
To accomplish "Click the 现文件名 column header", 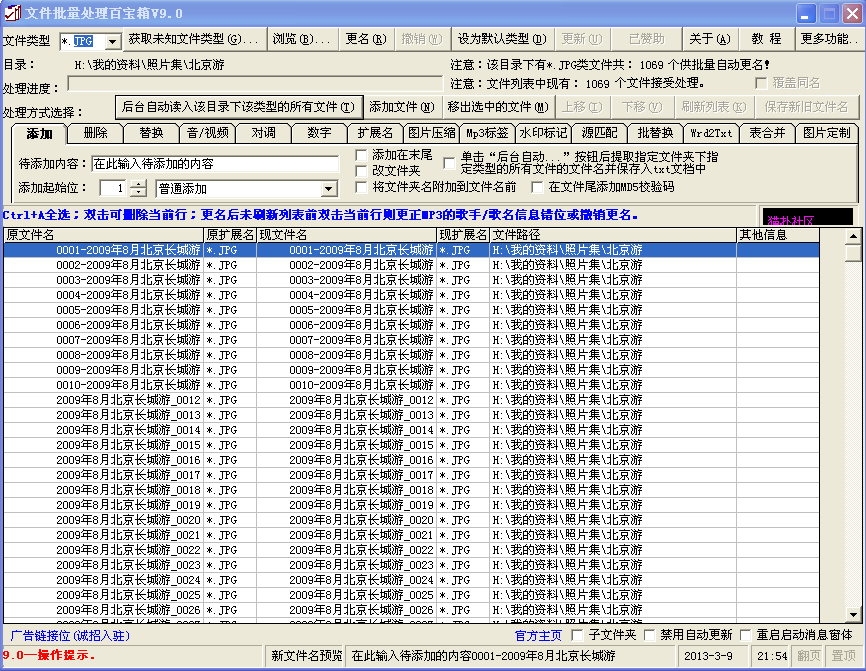I will click(346, 234).
